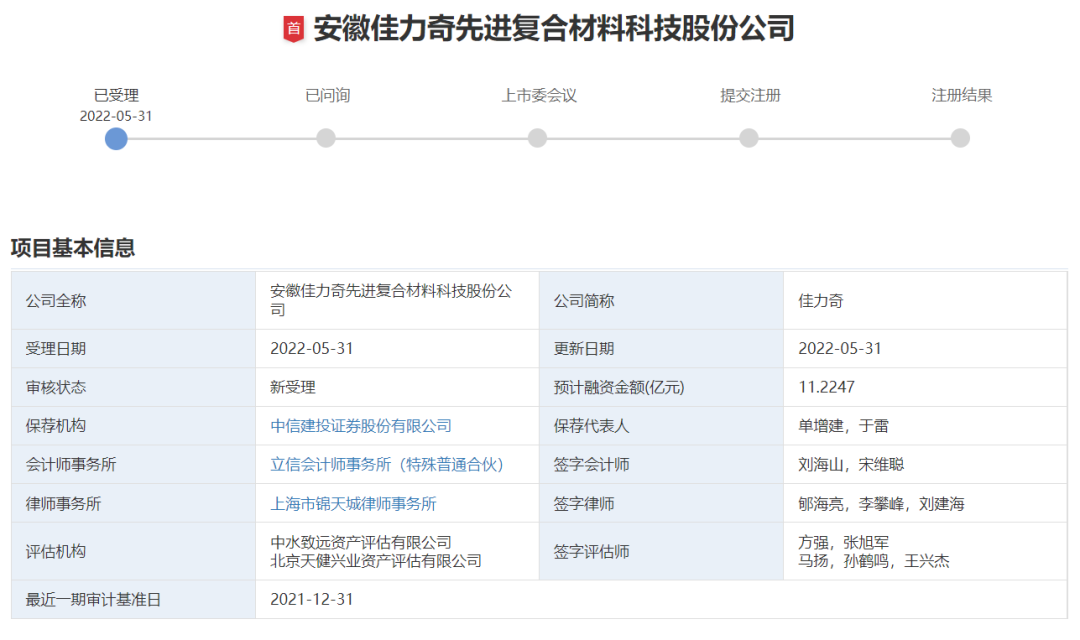Click the 注册结果 stage circle
1080x640 pixels.
[x=961, y=139]
